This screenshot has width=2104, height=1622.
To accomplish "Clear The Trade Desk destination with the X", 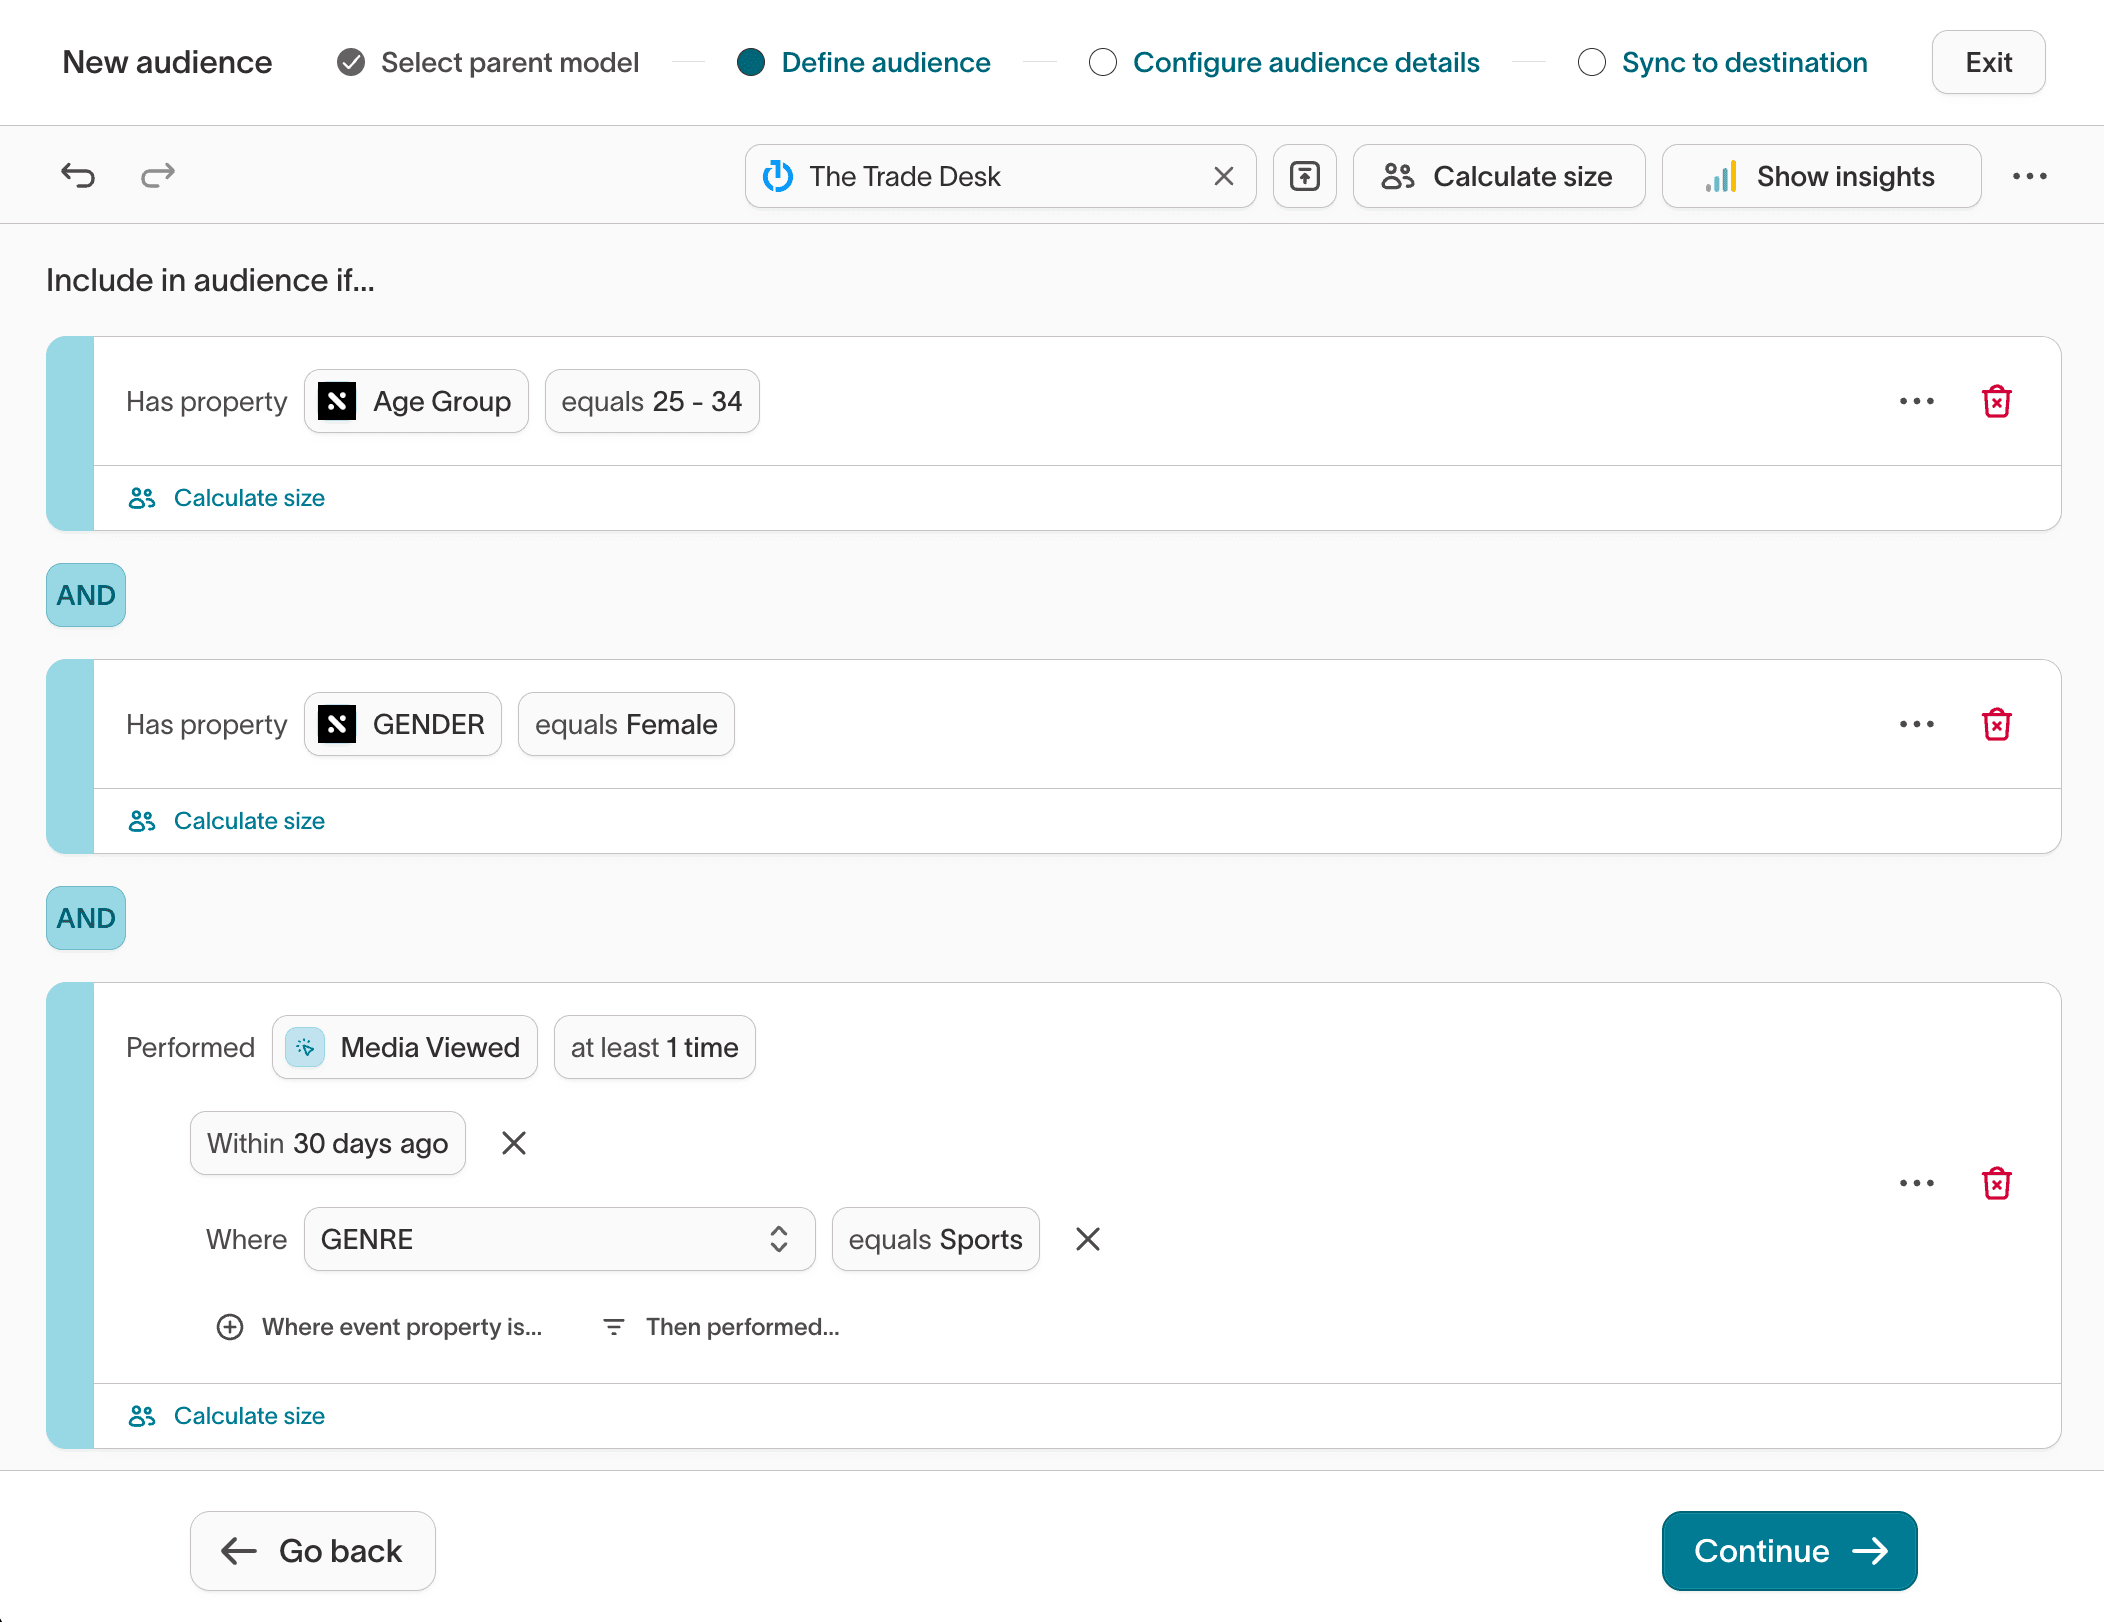I will coord(1223,176).
